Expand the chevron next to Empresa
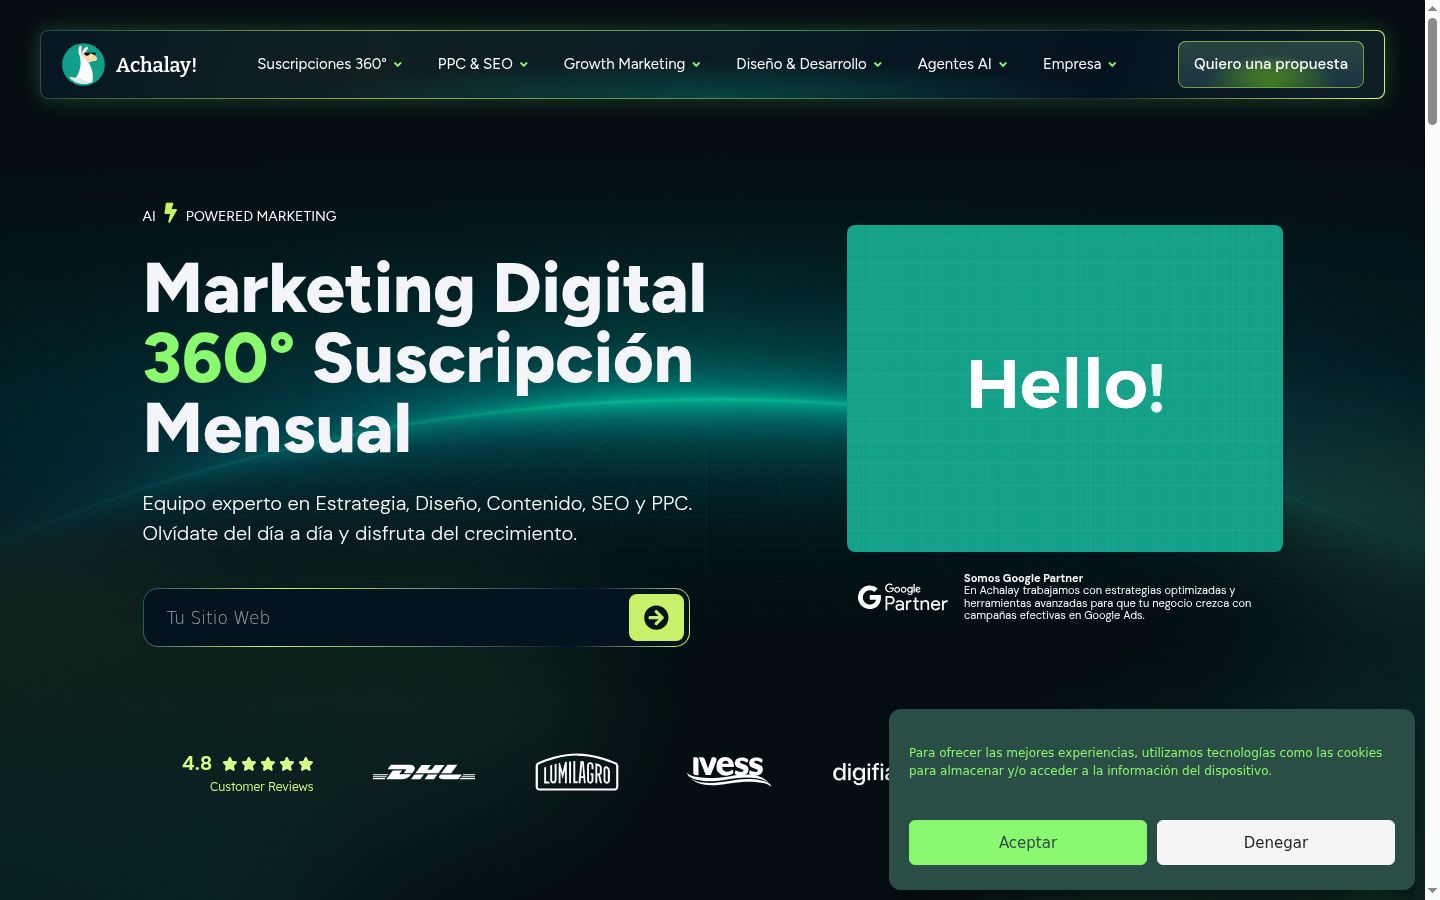This screenshot has height=900, width=1440. tap(1112, 64)
